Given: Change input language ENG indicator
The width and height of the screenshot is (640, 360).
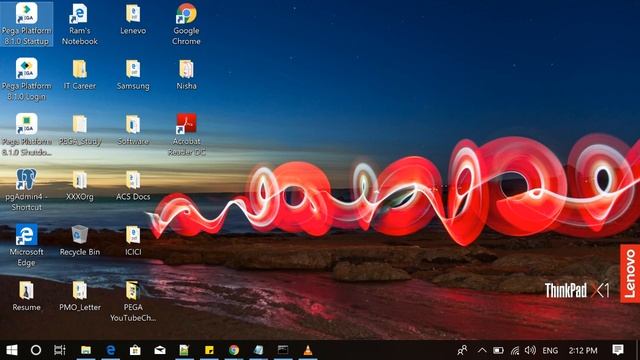Looking at the screenshot, I should 550,350.
